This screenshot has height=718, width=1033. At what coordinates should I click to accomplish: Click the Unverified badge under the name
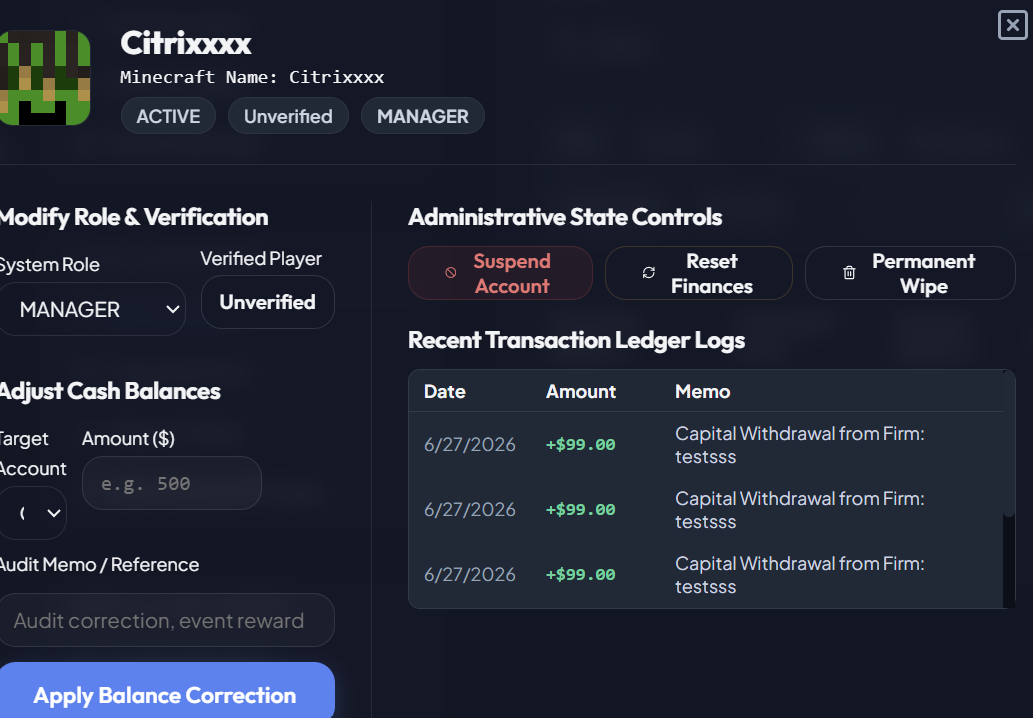288,116
